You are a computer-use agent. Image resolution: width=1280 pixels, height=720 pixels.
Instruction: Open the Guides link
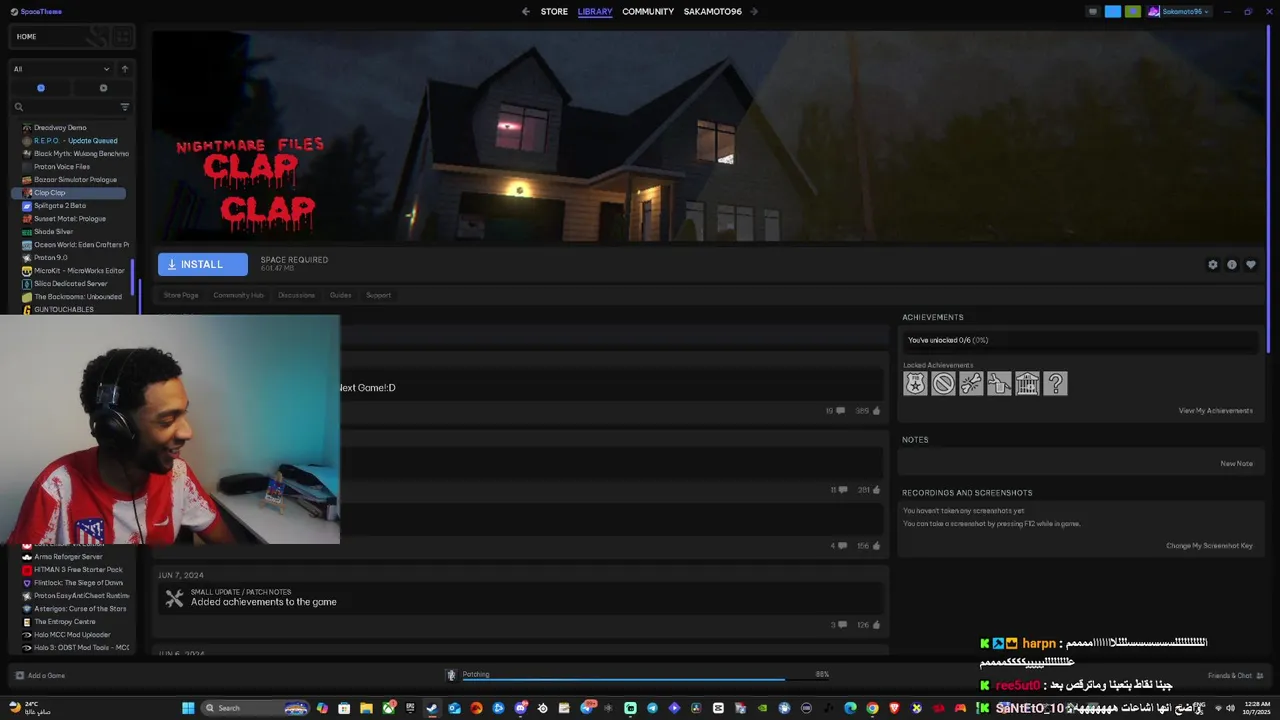(340, 295)
